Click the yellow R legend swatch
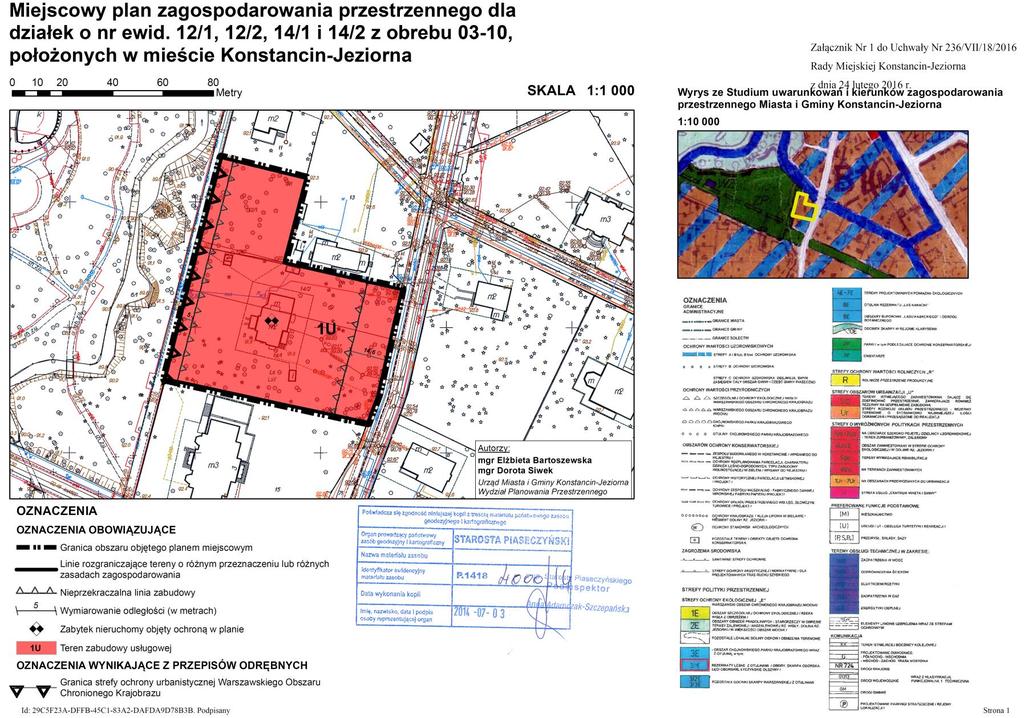 tap(844, 380)
